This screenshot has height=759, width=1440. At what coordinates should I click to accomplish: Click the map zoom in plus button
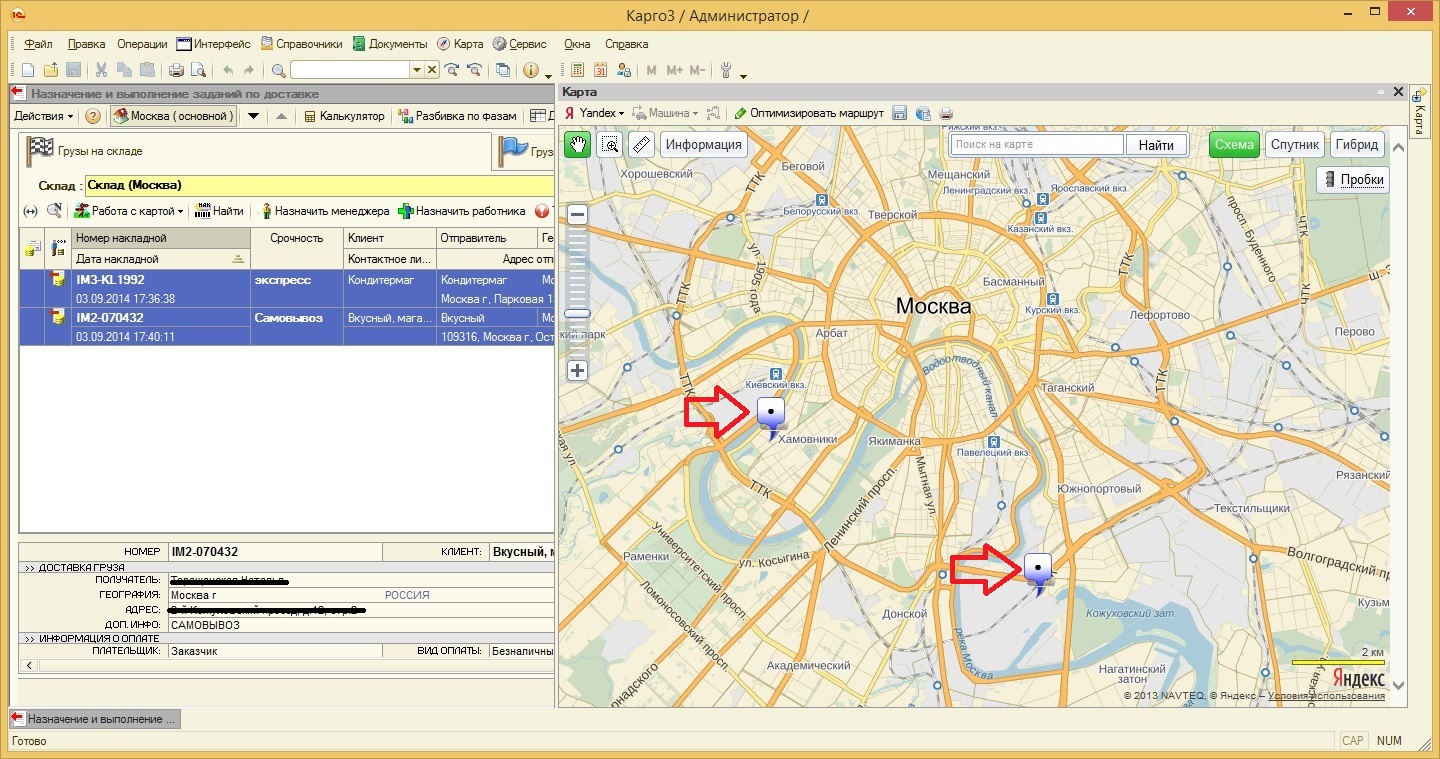tap(577, 370)
